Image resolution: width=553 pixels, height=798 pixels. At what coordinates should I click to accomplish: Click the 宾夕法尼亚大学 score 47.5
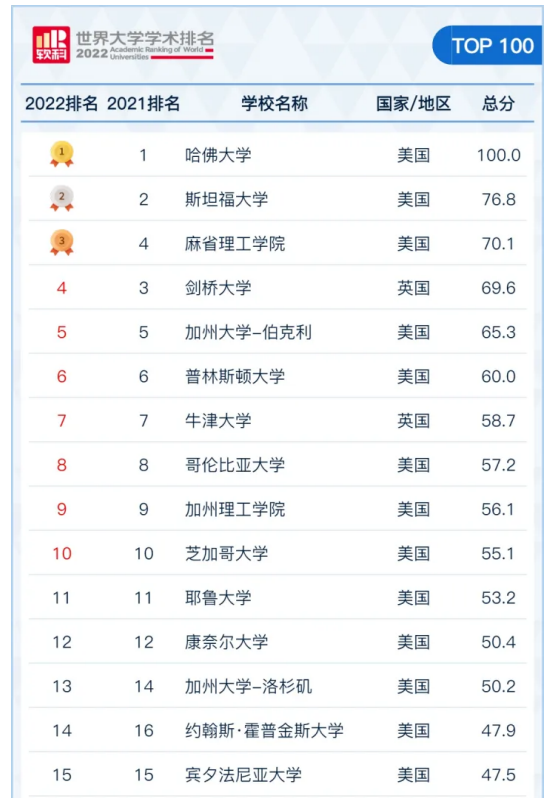[499, 775]
